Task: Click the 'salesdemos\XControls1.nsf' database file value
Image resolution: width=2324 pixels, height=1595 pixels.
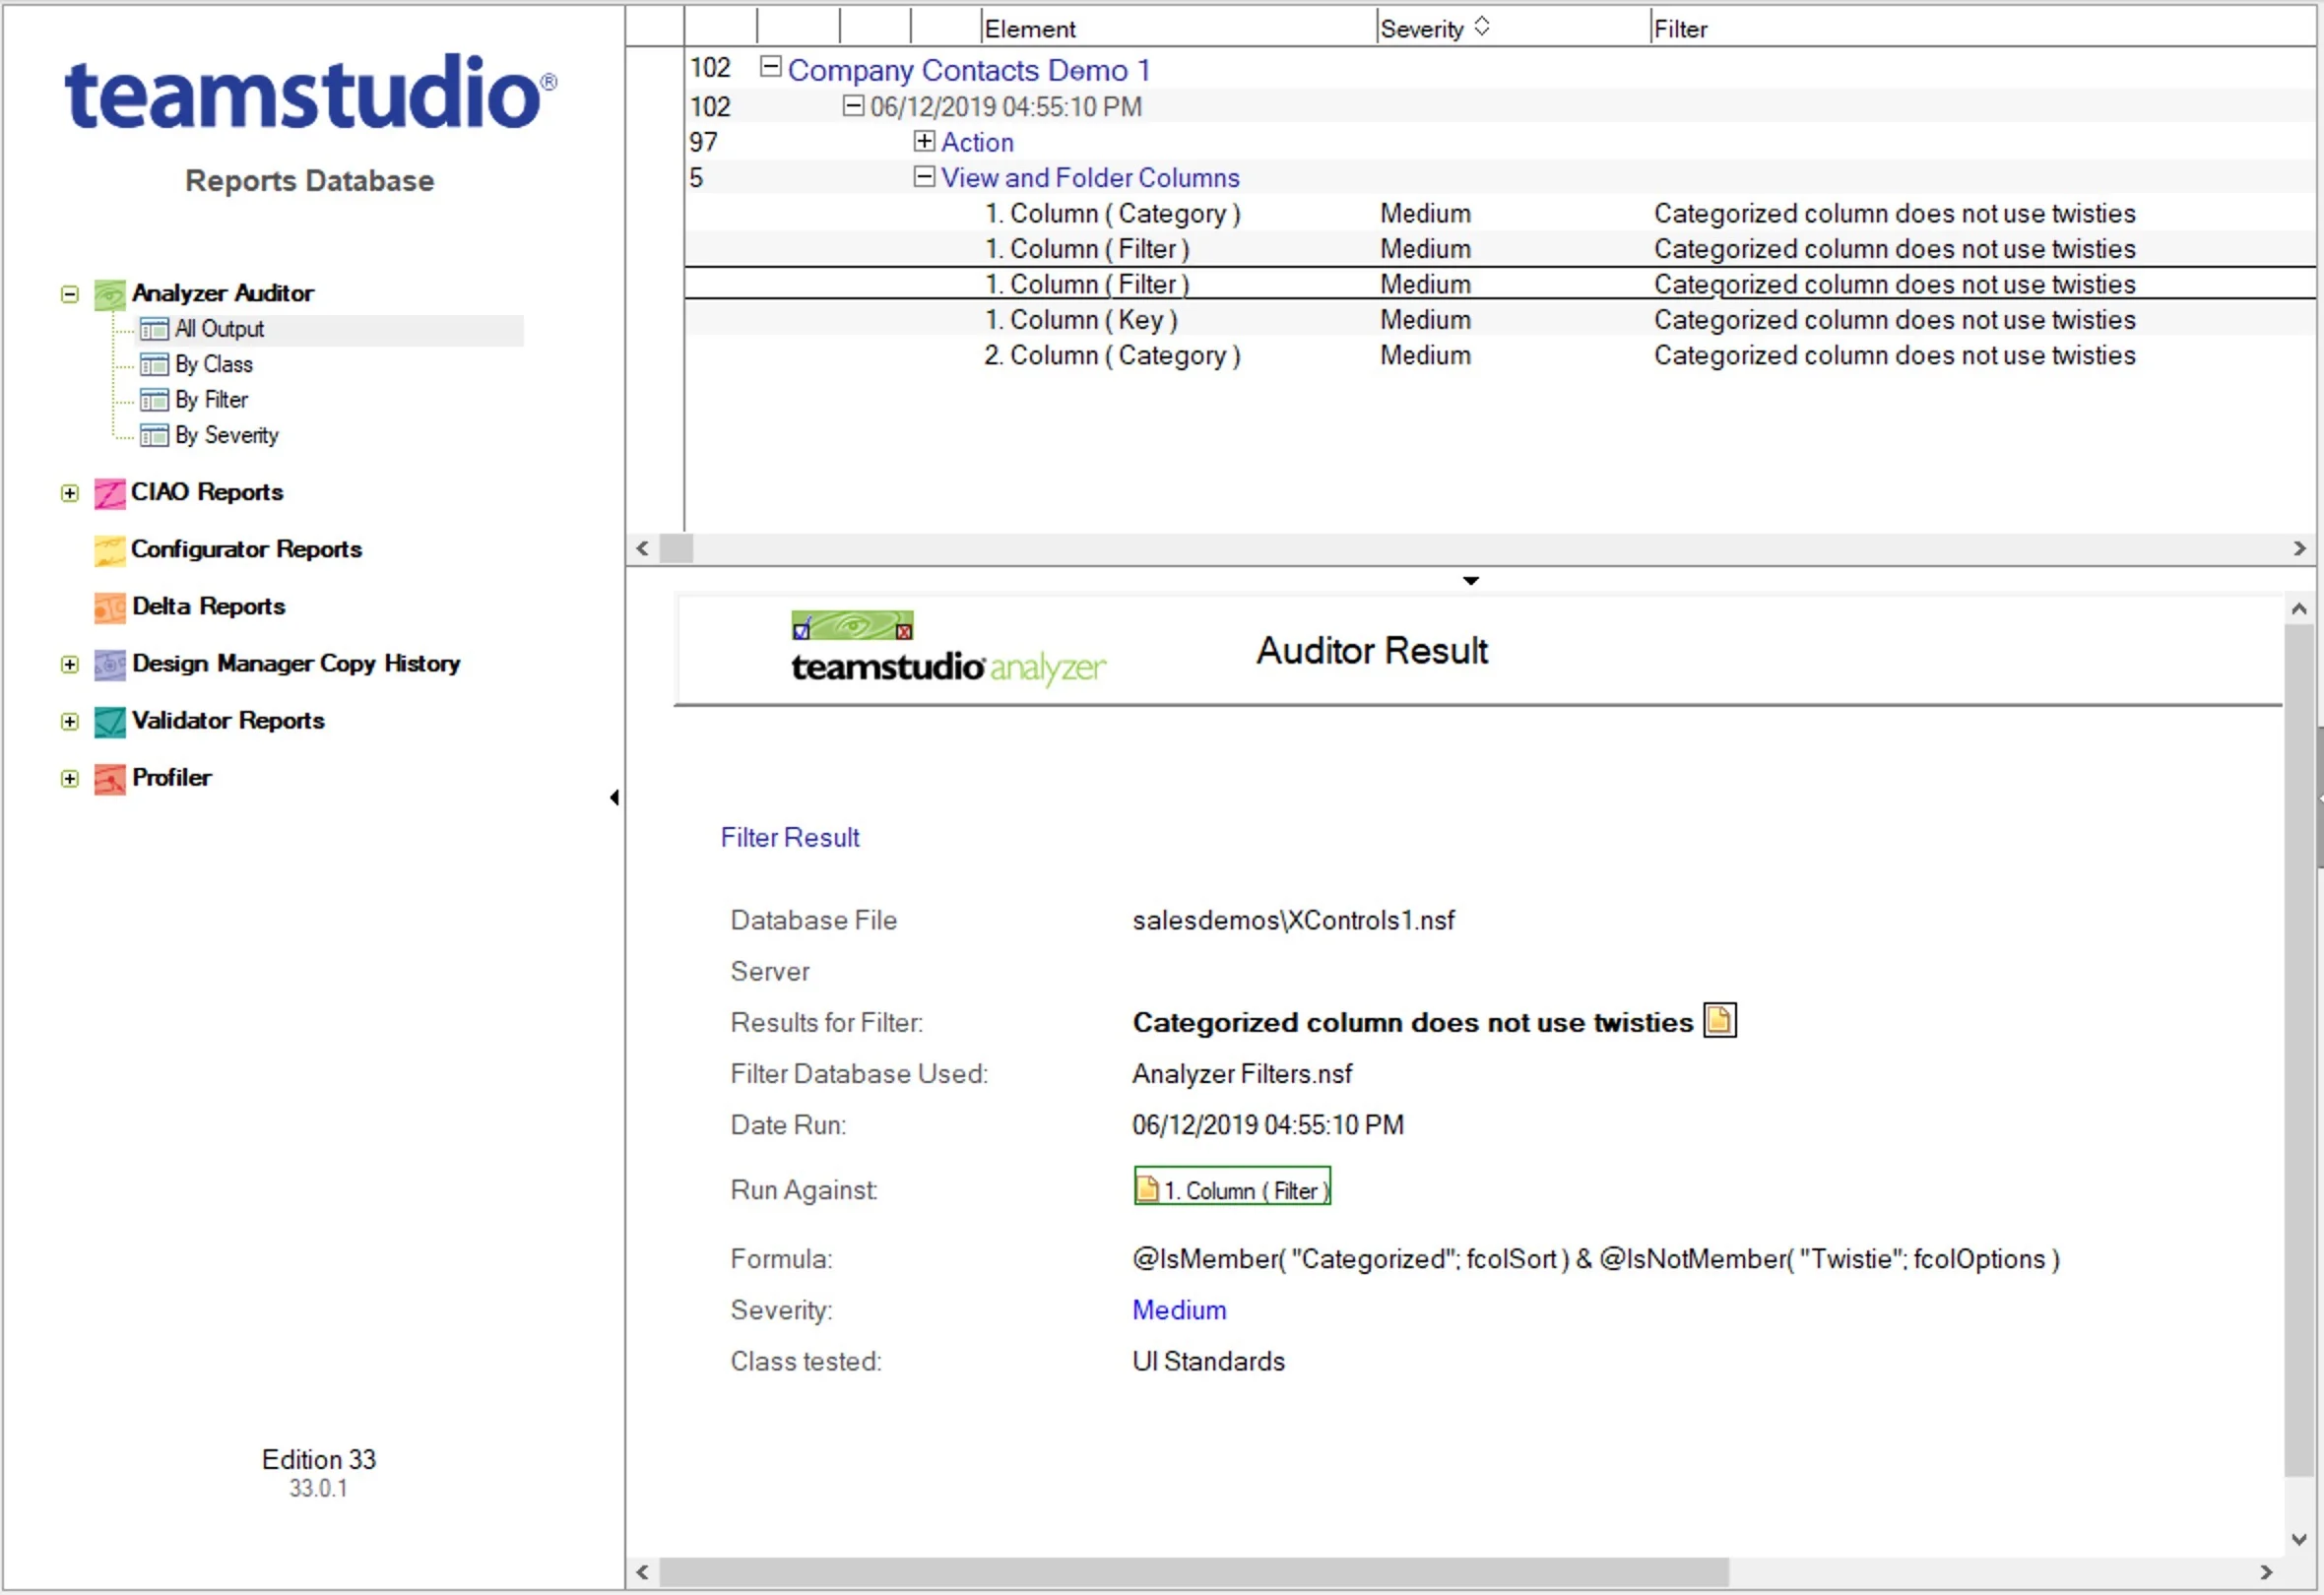Action: (1293, 919)
